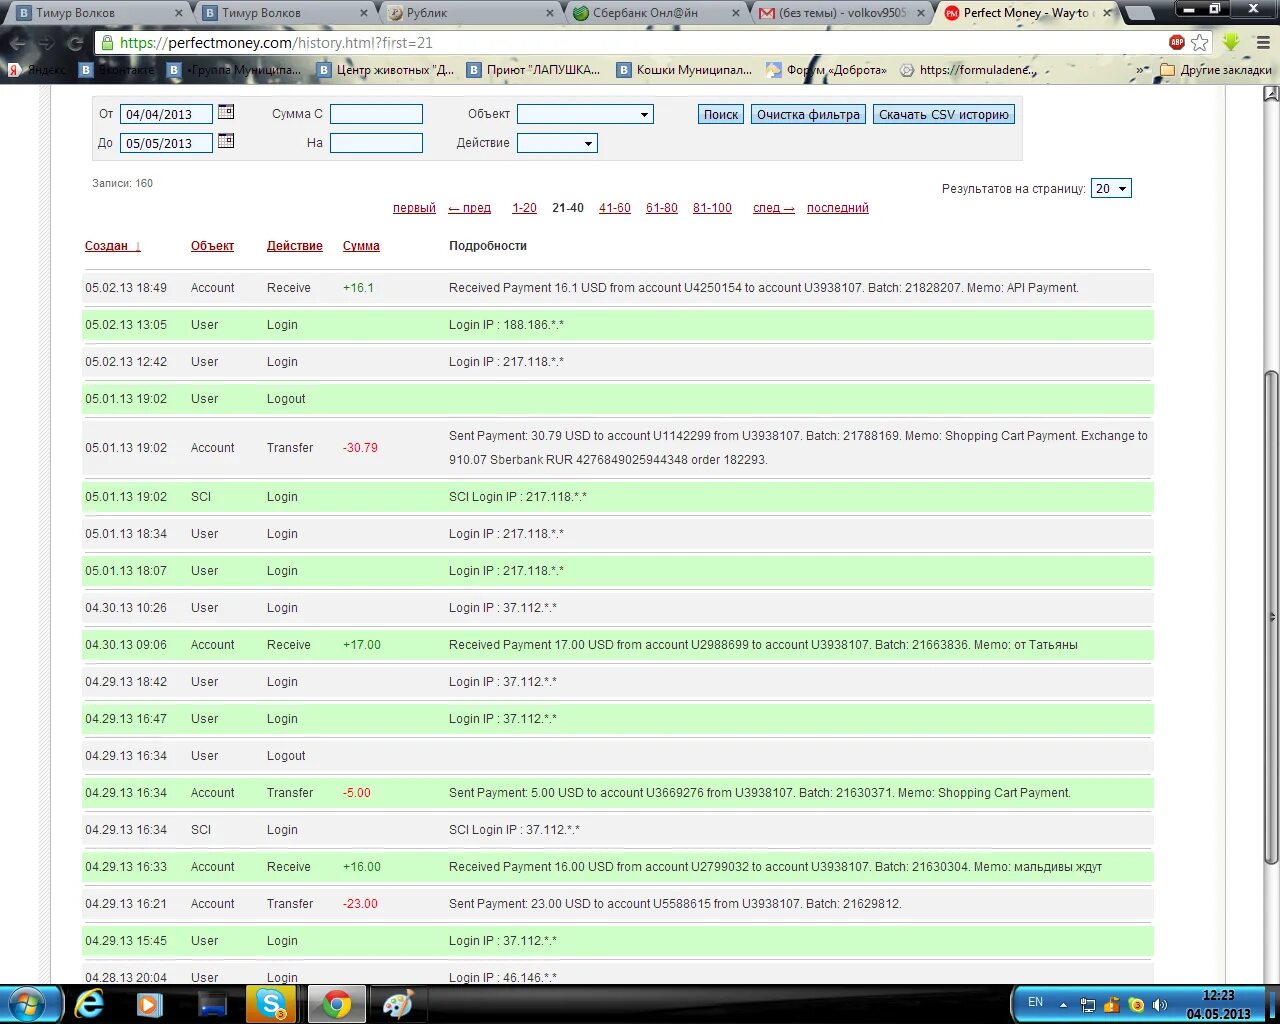
Task: Change results per page dropdown
Action: [x=1111, y=188]
